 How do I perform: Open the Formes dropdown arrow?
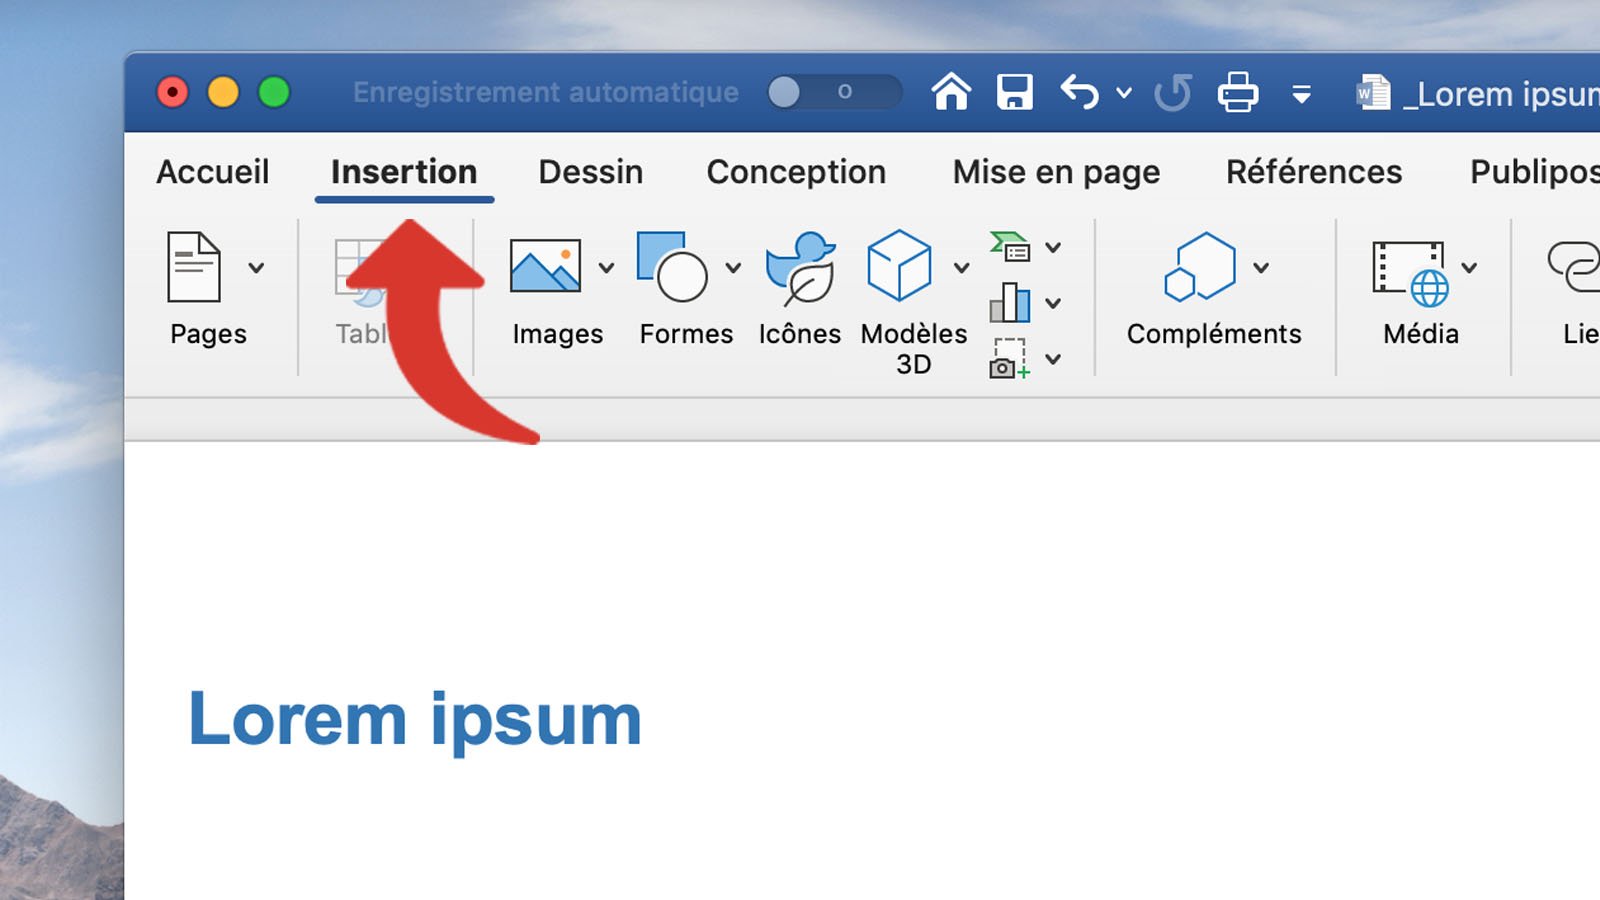pos(733,268)
